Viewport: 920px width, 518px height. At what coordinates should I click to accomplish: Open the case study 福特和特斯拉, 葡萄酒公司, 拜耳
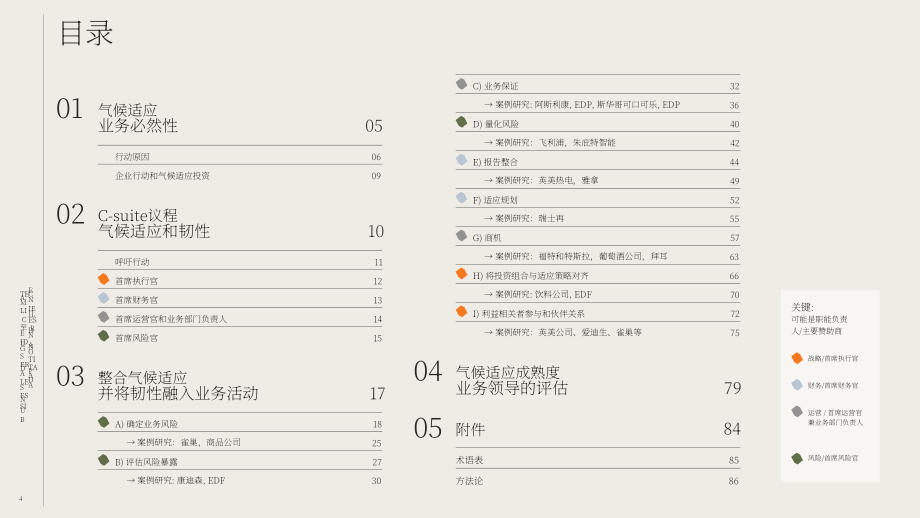(x=576, y=256)
